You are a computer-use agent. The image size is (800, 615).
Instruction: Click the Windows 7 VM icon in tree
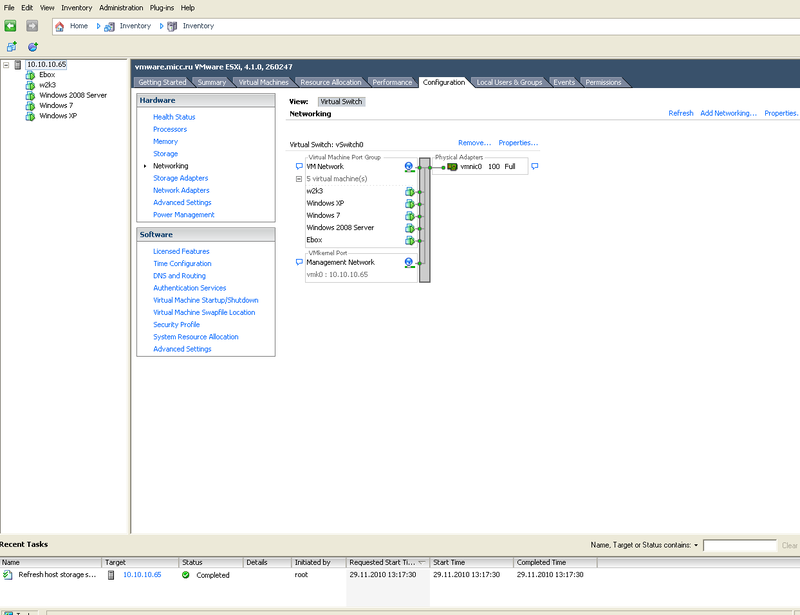(30, 106)
